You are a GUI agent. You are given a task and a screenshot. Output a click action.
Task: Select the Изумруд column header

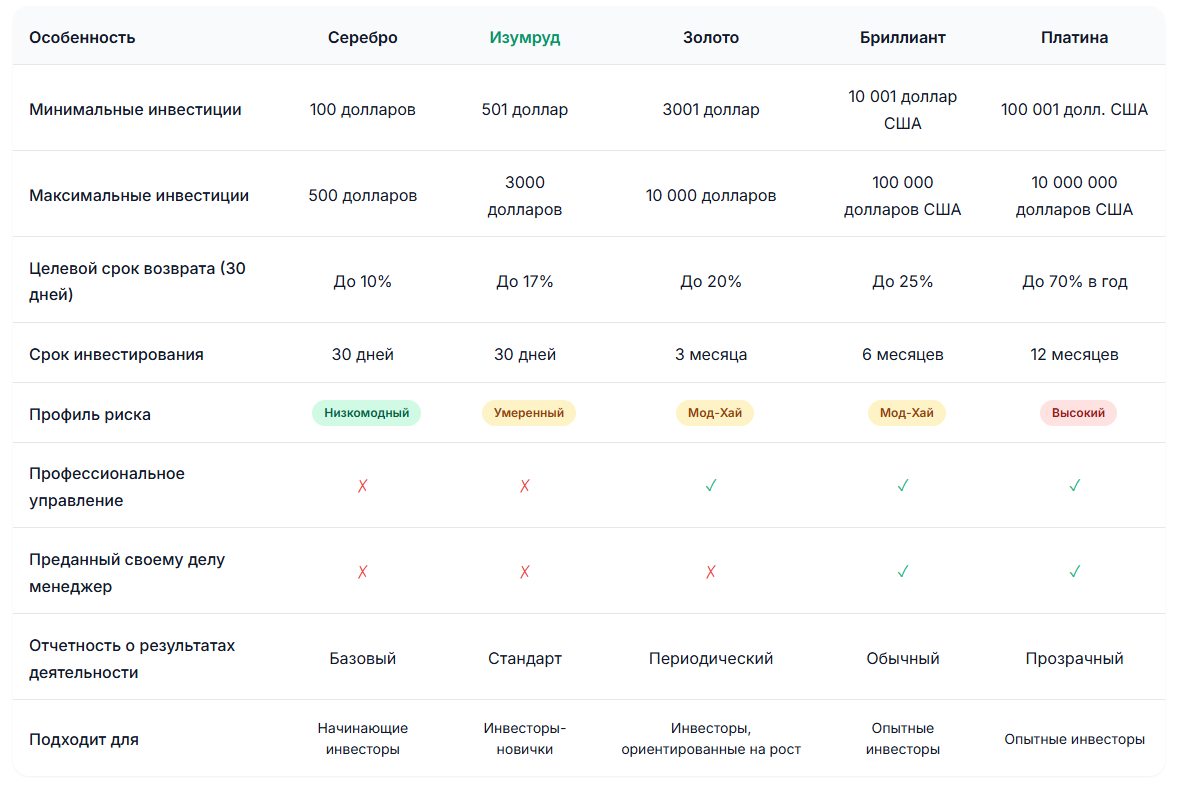click(x=525, y=38)
